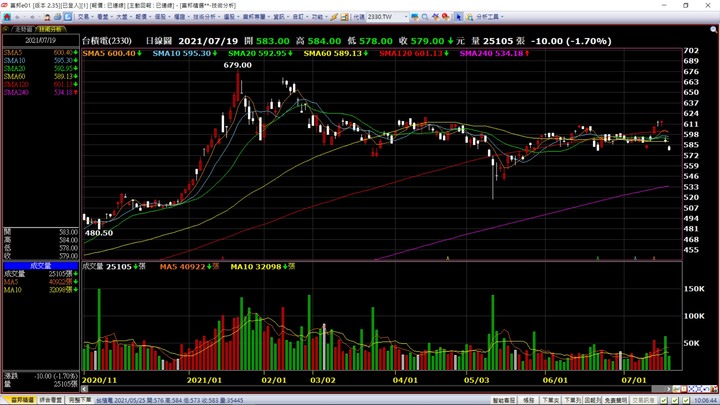
Task: Click the first chart icon right of scrollbar
Action: click(x=676, y=389)
